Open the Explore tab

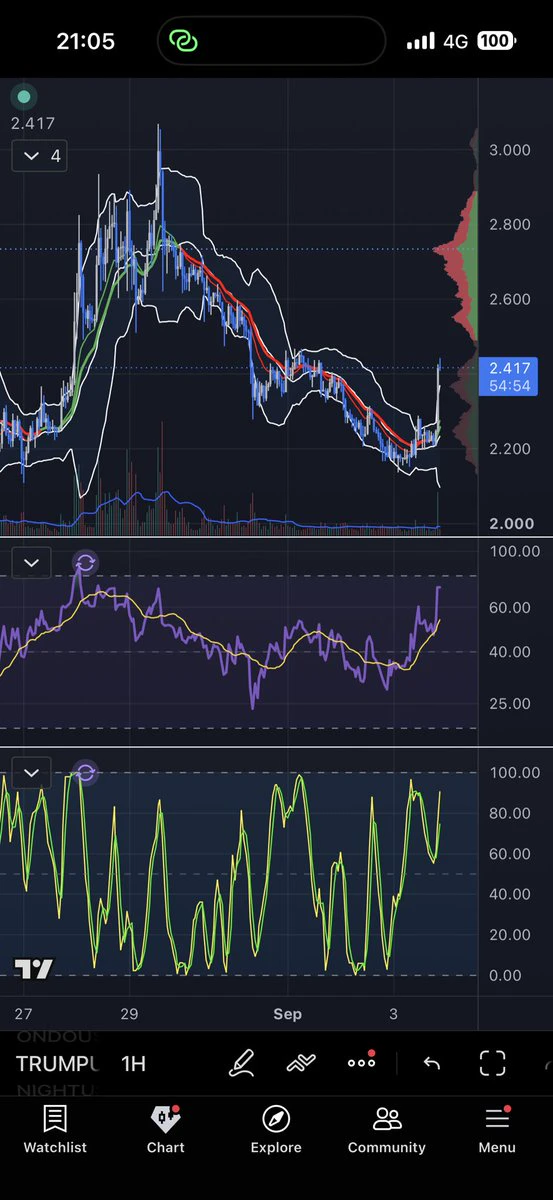click(276, 1130)
